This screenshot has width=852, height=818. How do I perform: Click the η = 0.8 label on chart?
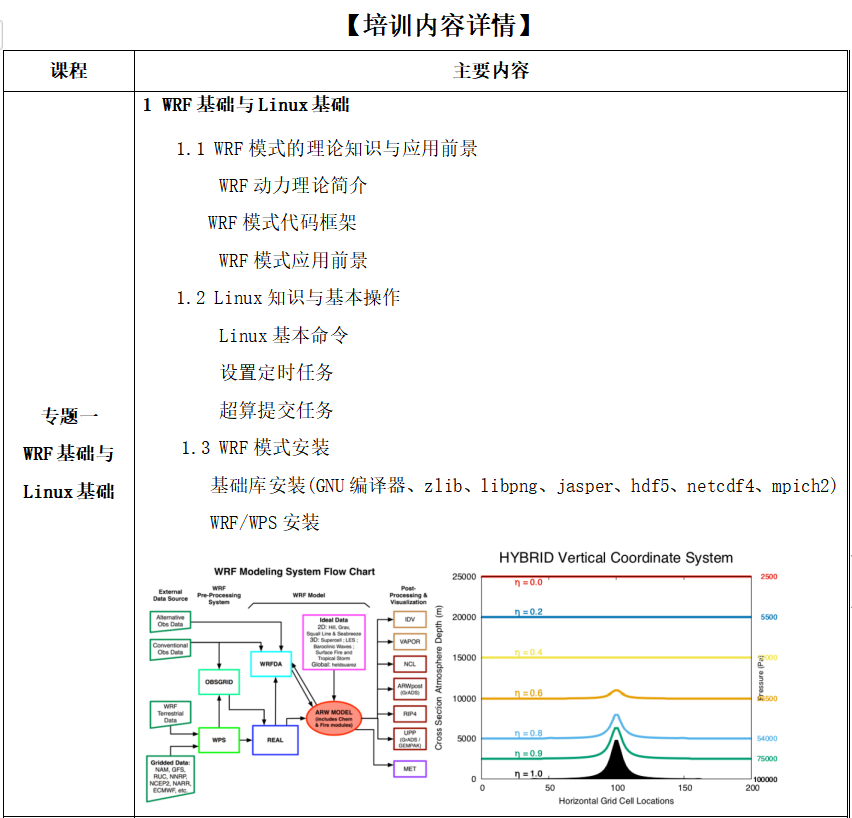(528, 733)
